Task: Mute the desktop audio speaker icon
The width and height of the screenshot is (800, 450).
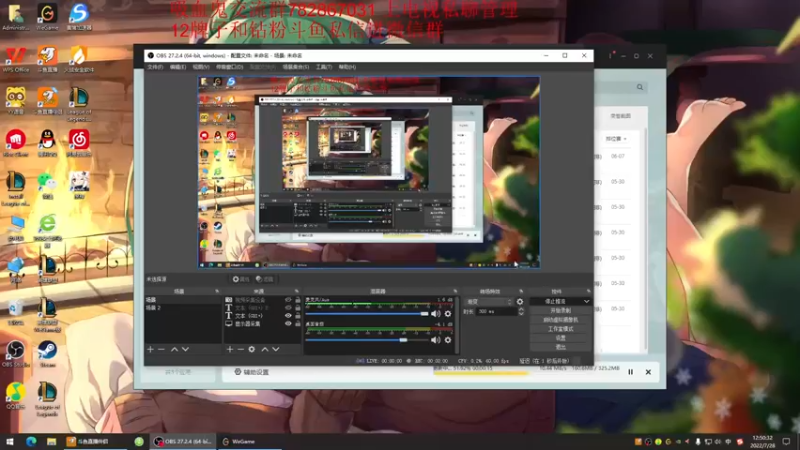Action: (436, 340)
